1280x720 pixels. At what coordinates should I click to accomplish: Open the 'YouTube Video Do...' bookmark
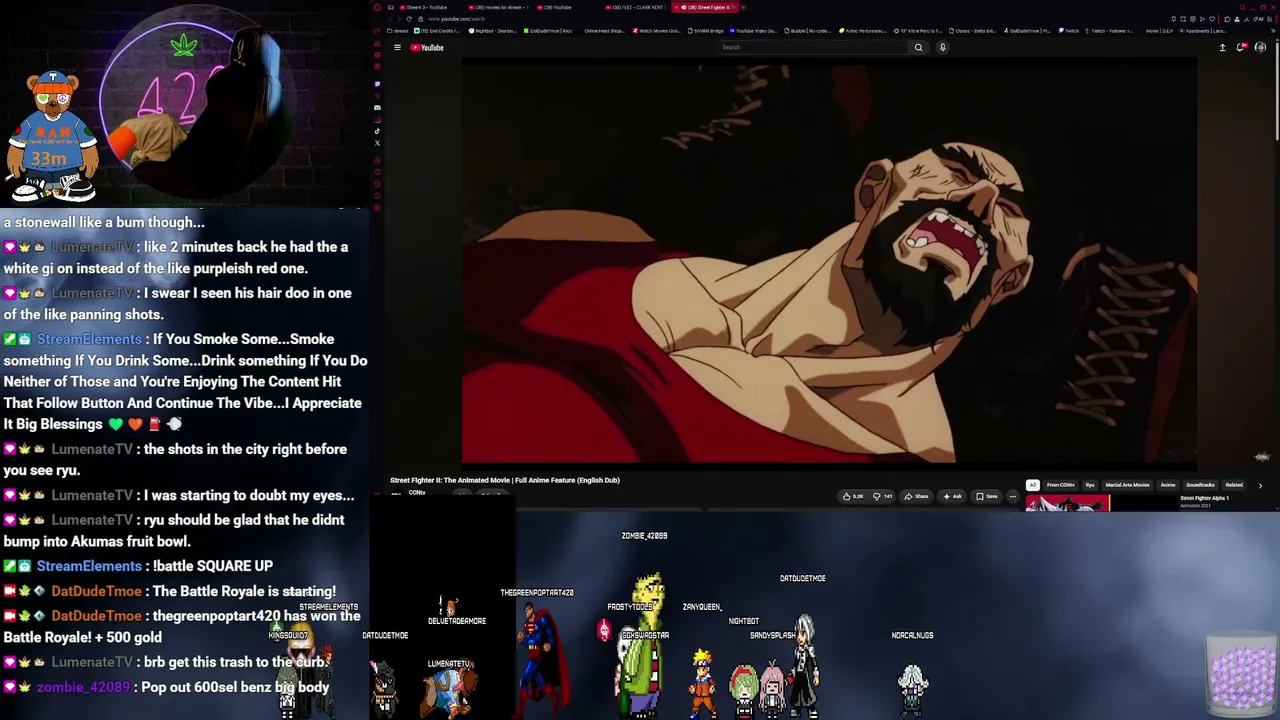click(x=753, y=31)
